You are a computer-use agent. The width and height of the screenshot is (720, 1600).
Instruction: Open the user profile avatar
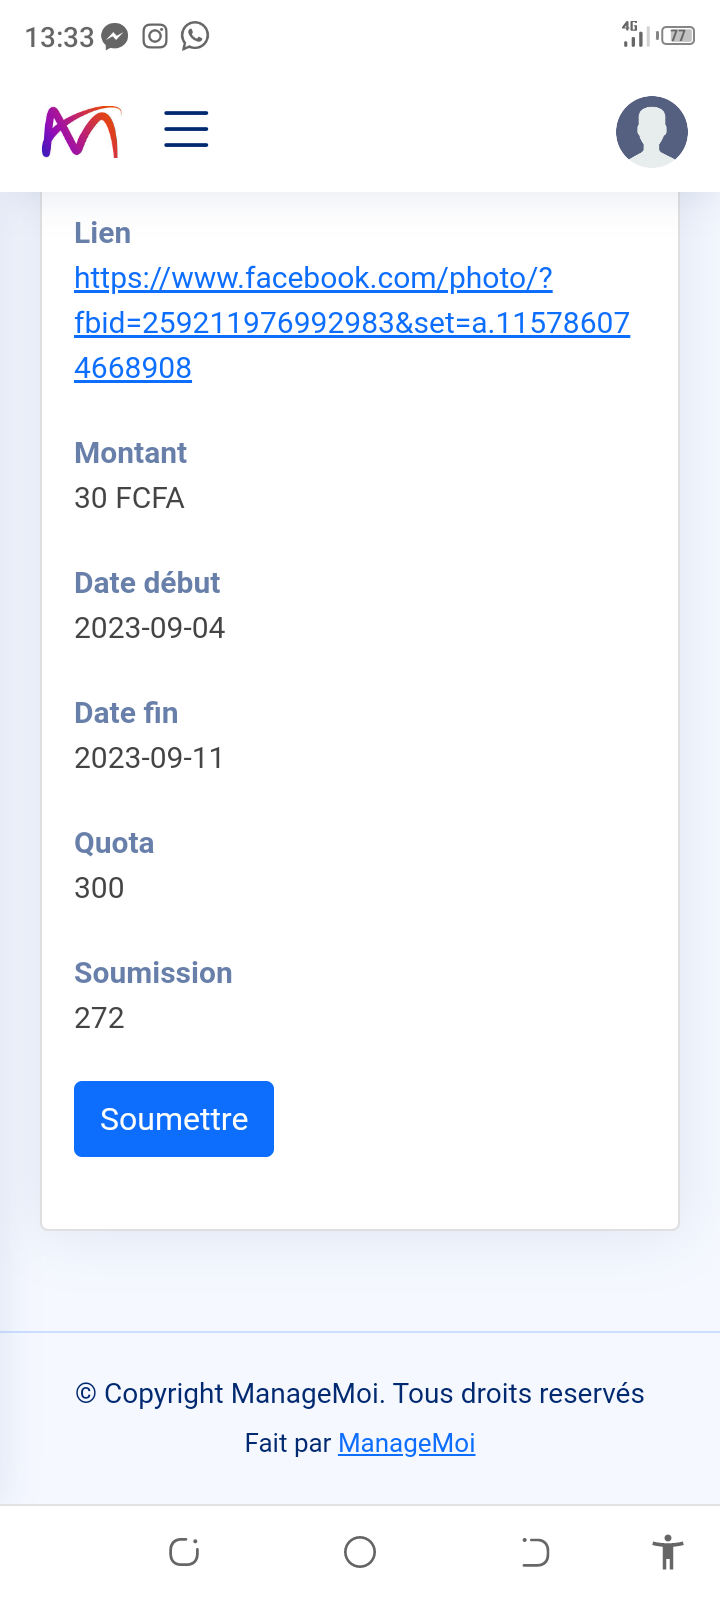click(651, 131)
